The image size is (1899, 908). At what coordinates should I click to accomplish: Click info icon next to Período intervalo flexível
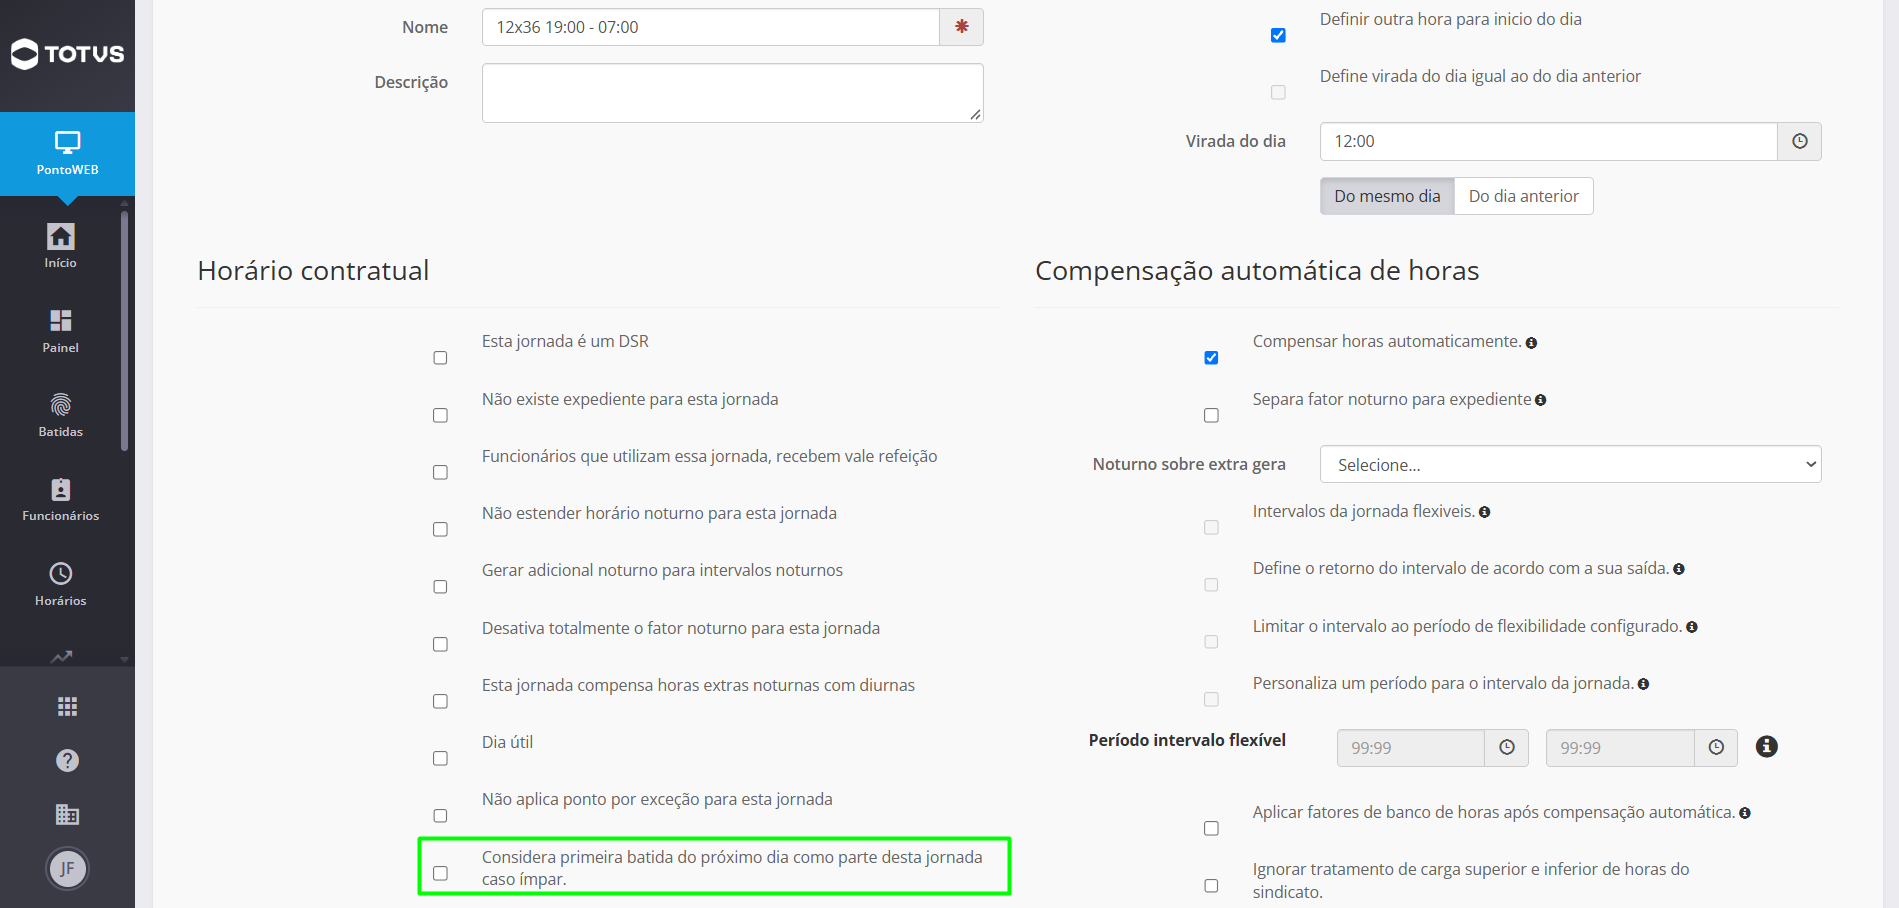1767,746
